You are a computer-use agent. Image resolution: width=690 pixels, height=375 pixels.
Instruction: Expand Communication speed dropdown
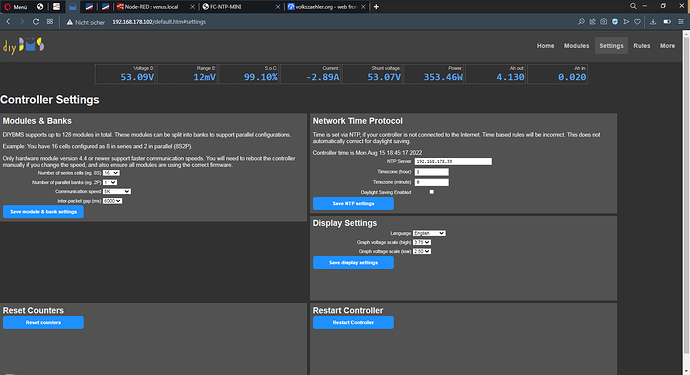pos(117,191)
